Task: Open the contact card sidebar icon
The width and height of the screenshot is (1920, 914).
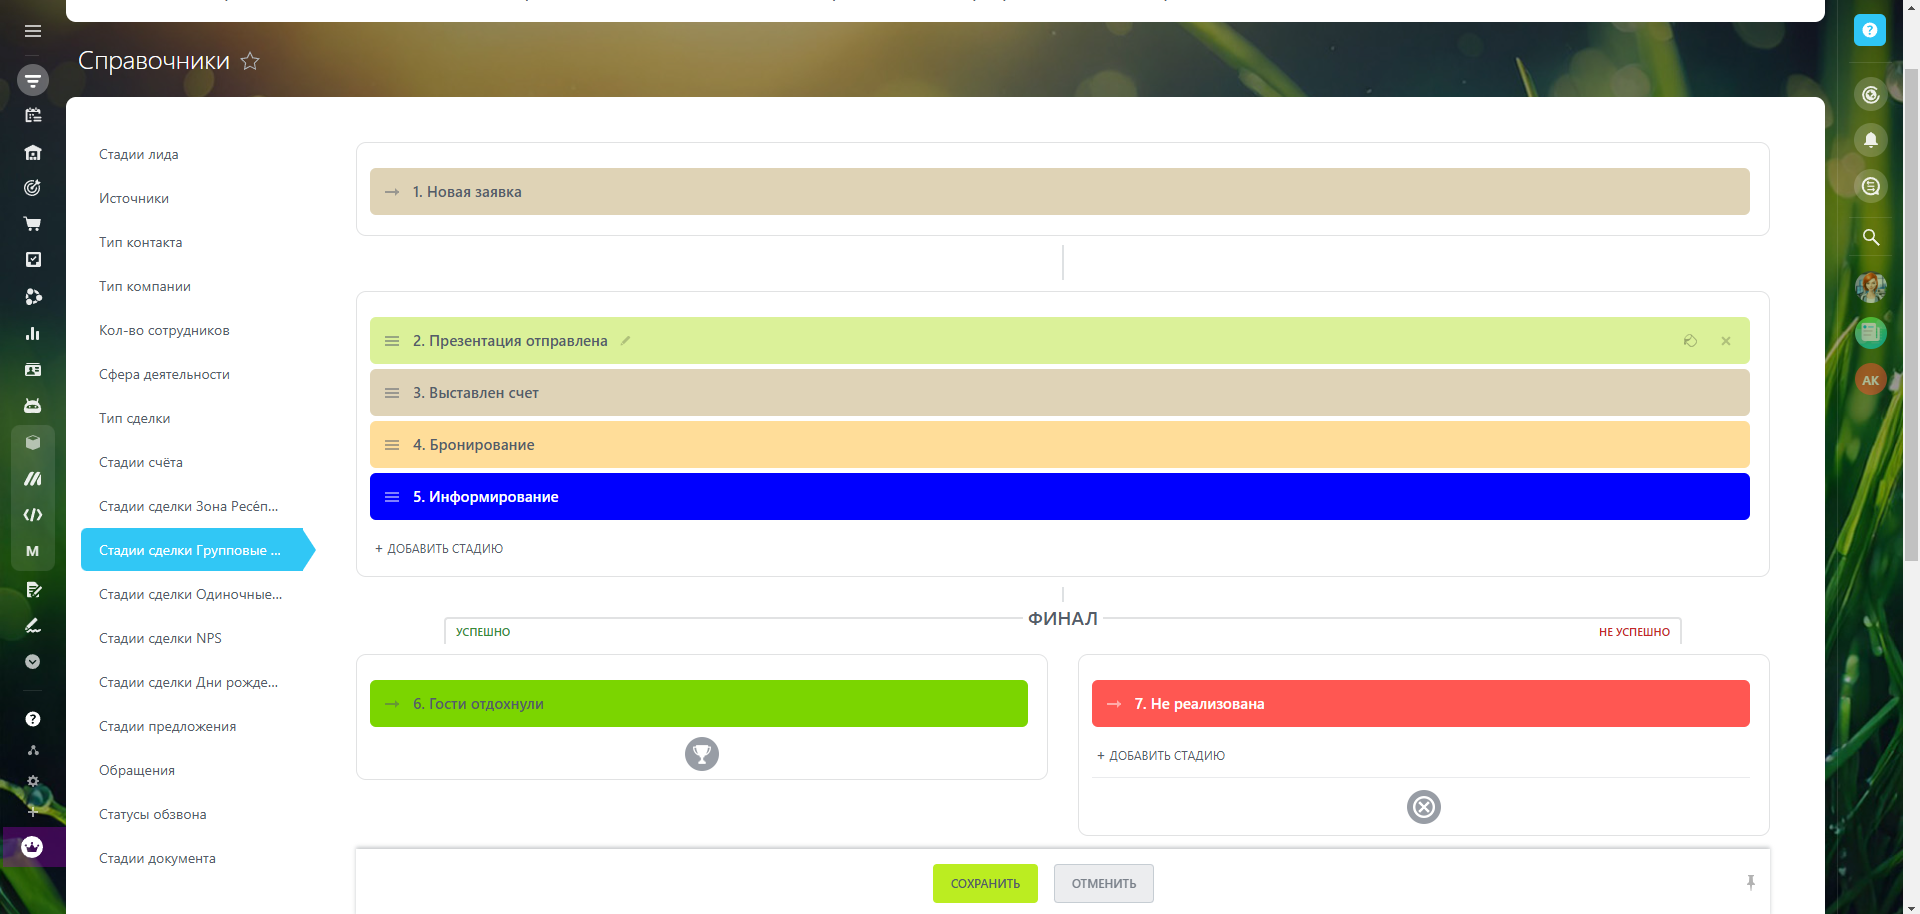Action: tap(33, 370)
